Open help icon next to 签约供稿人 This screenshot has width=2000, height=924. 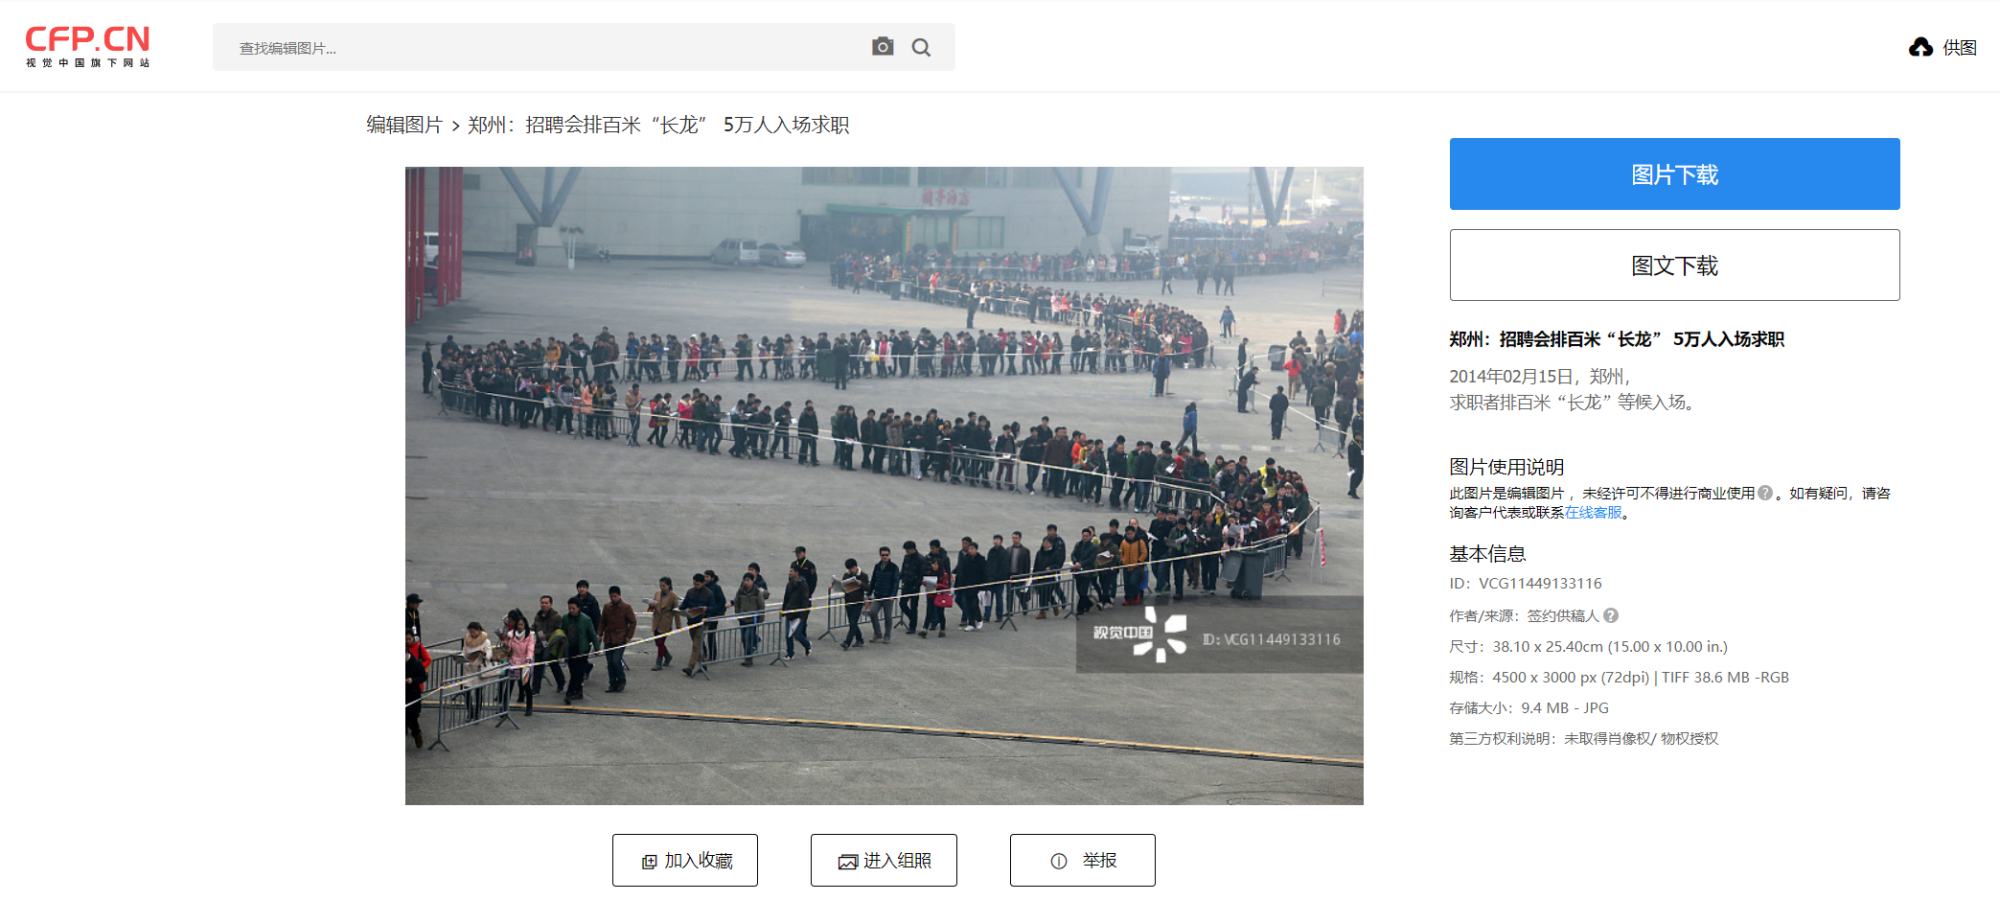[x=1610, y=616]
